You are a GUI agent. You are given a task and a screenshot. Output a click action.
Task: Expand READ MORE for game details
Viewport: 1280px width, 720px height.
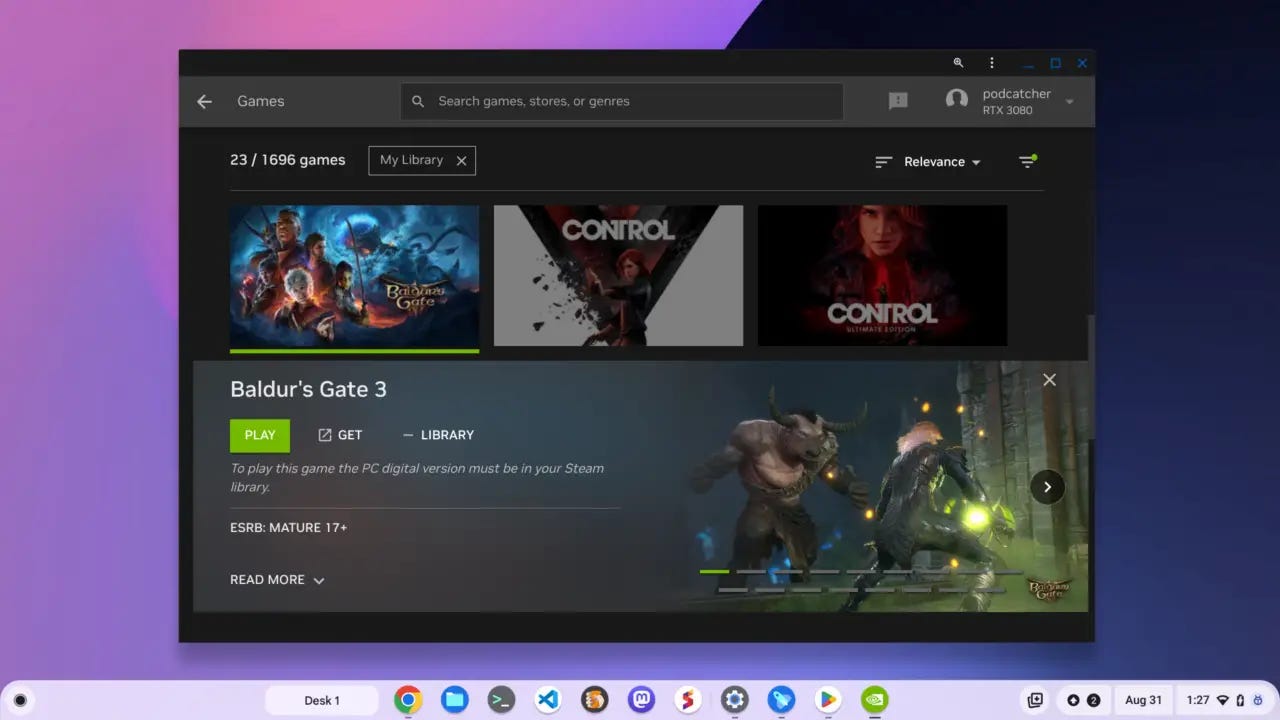tap(277, 580)
